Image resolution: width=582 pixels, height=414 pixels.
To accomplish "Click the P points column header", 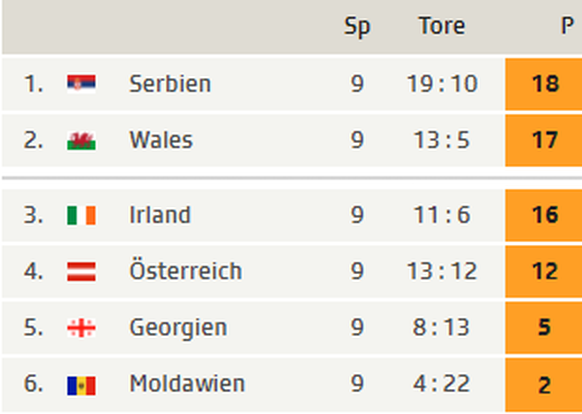I will [567, 26].
